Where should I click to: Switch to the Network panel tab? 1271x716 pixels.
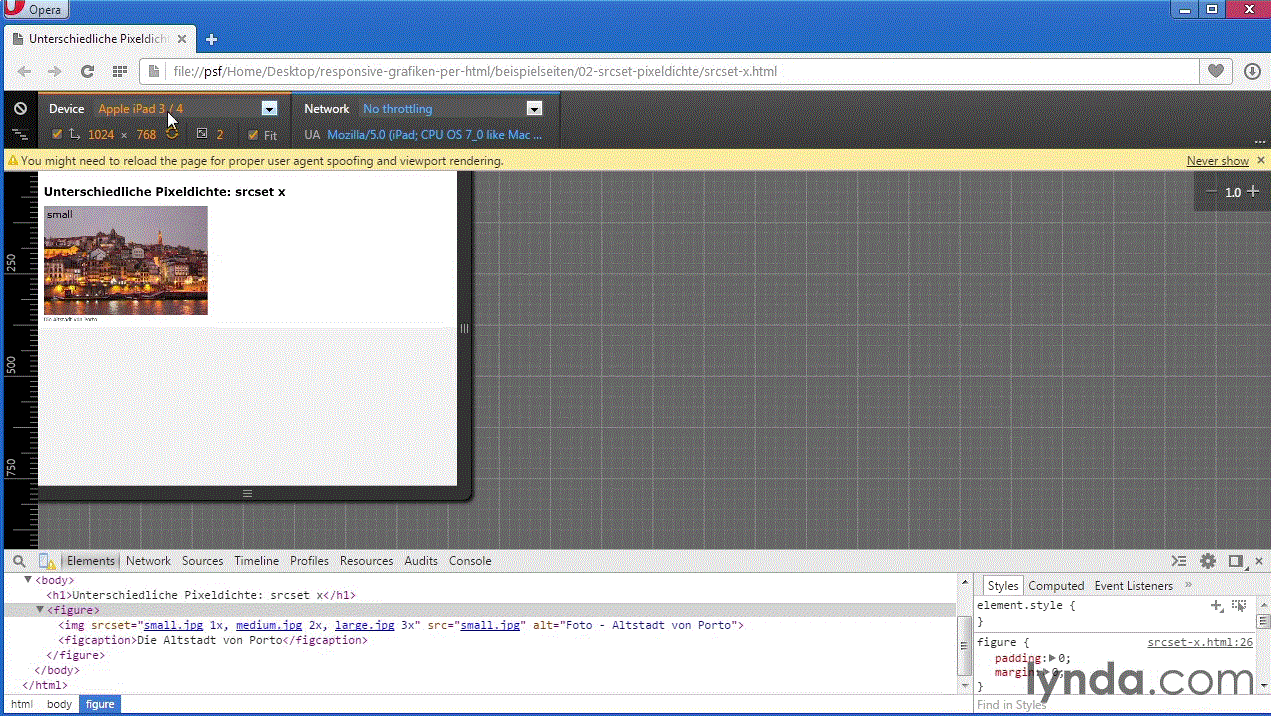148,561
